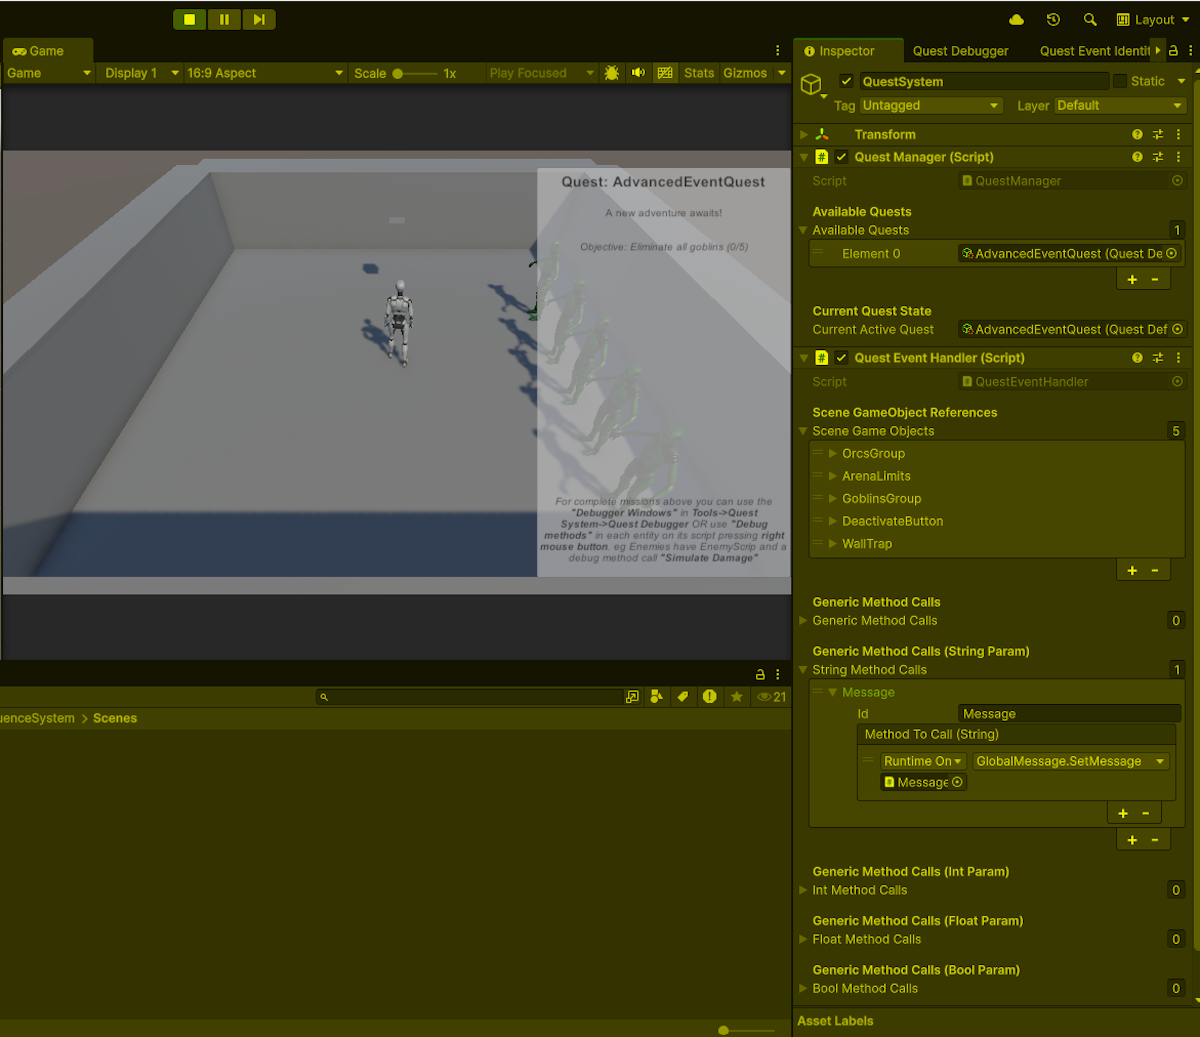The image size is (1200, 1037).
Task: Click the Message Id input field
Action: tap(1069, 713)
